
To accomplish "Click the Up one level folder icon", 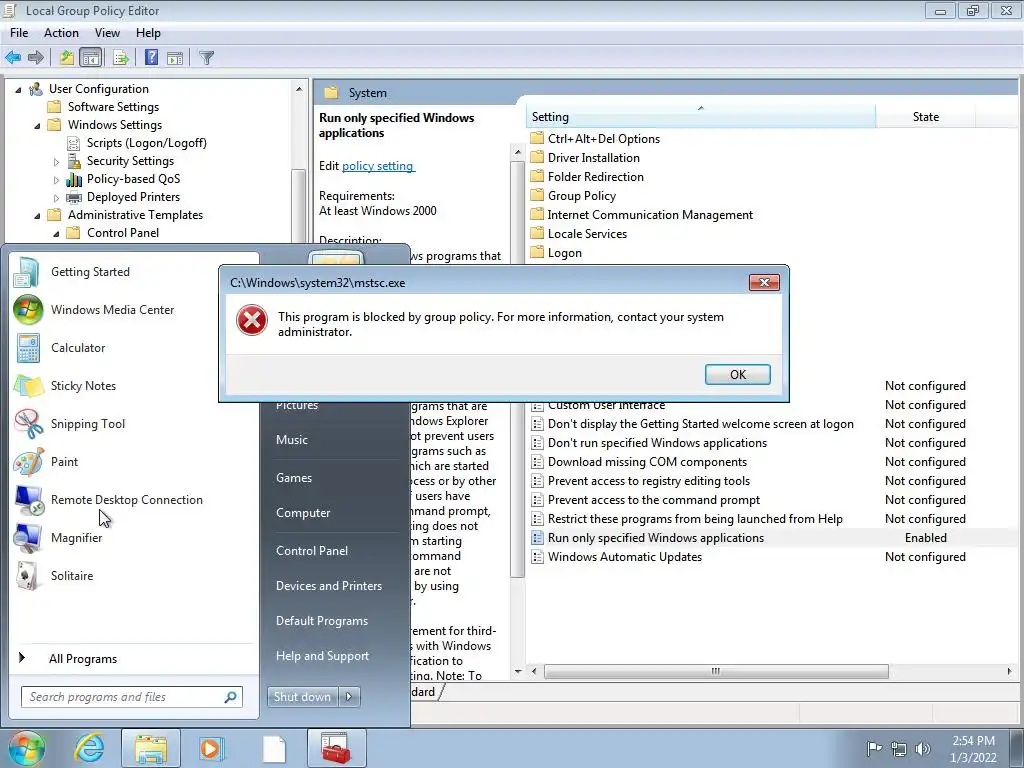I will point(67,57).
